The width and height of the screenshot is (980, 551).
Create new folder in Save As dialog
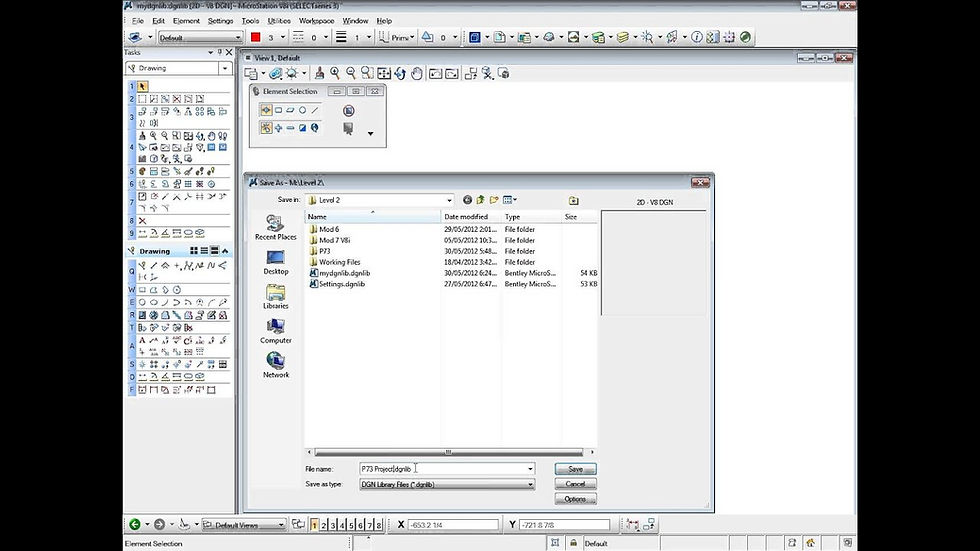(494, 200)
